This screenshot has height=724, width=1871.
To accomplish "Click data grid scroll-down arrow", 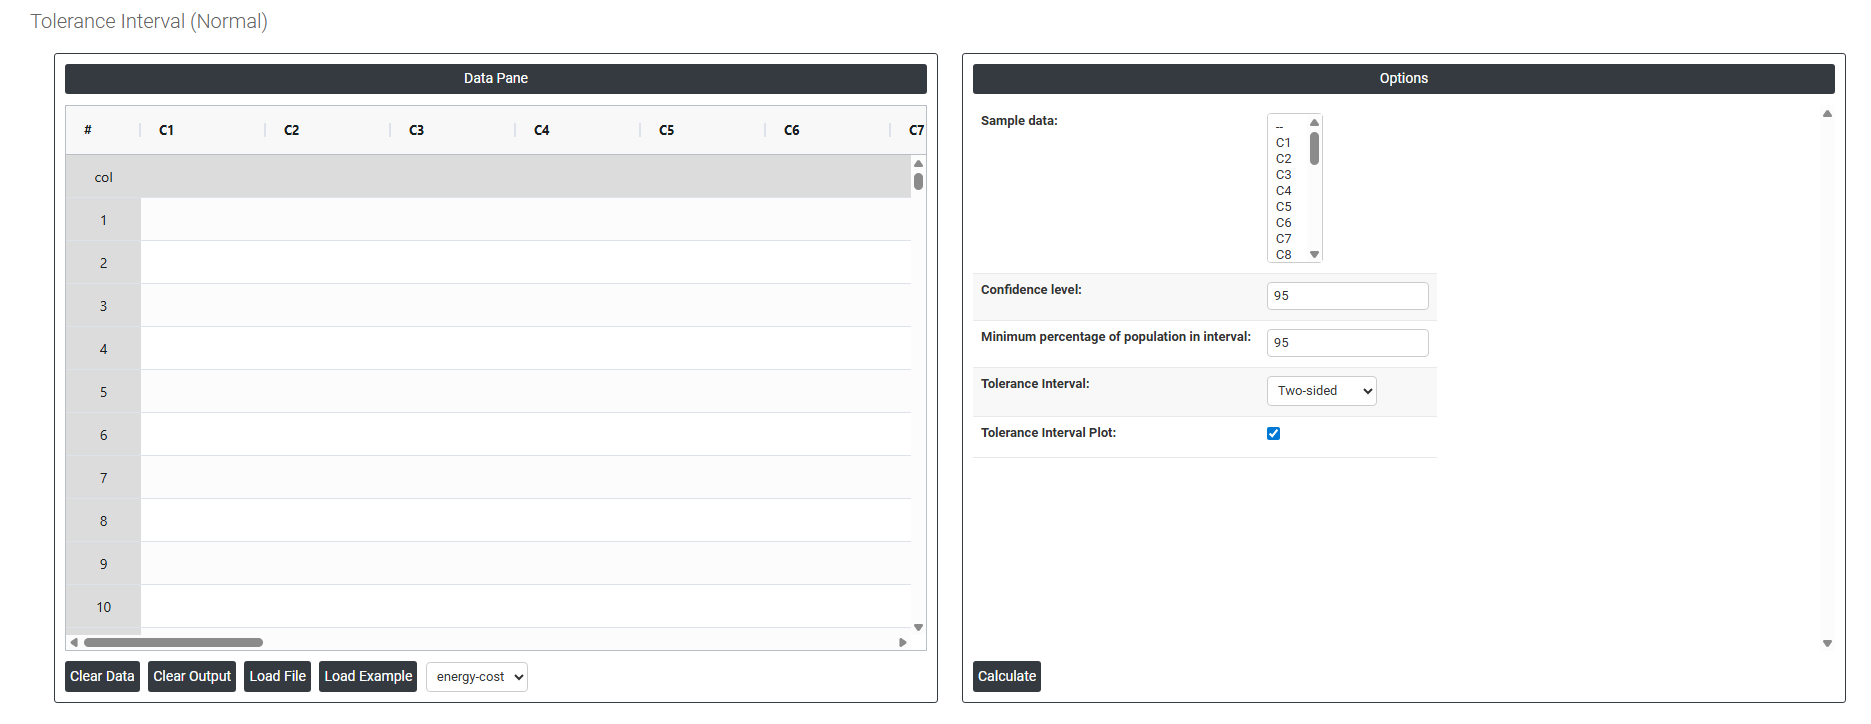I will 918,628.
